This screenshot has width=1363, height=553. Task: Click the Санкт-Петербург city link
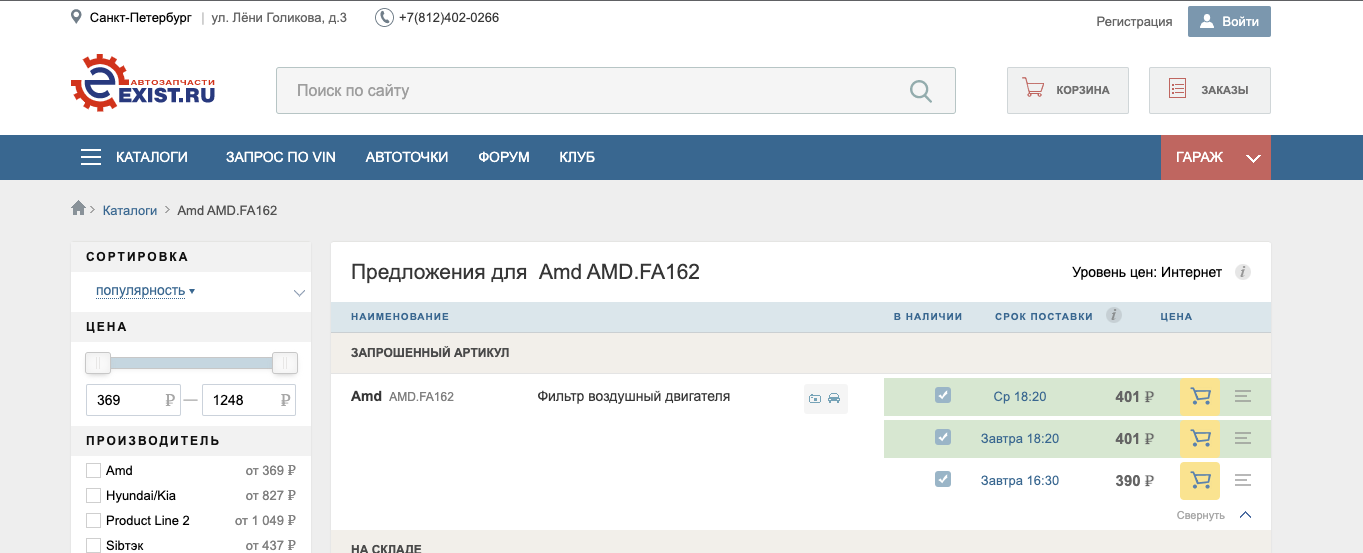pos(140,18)
